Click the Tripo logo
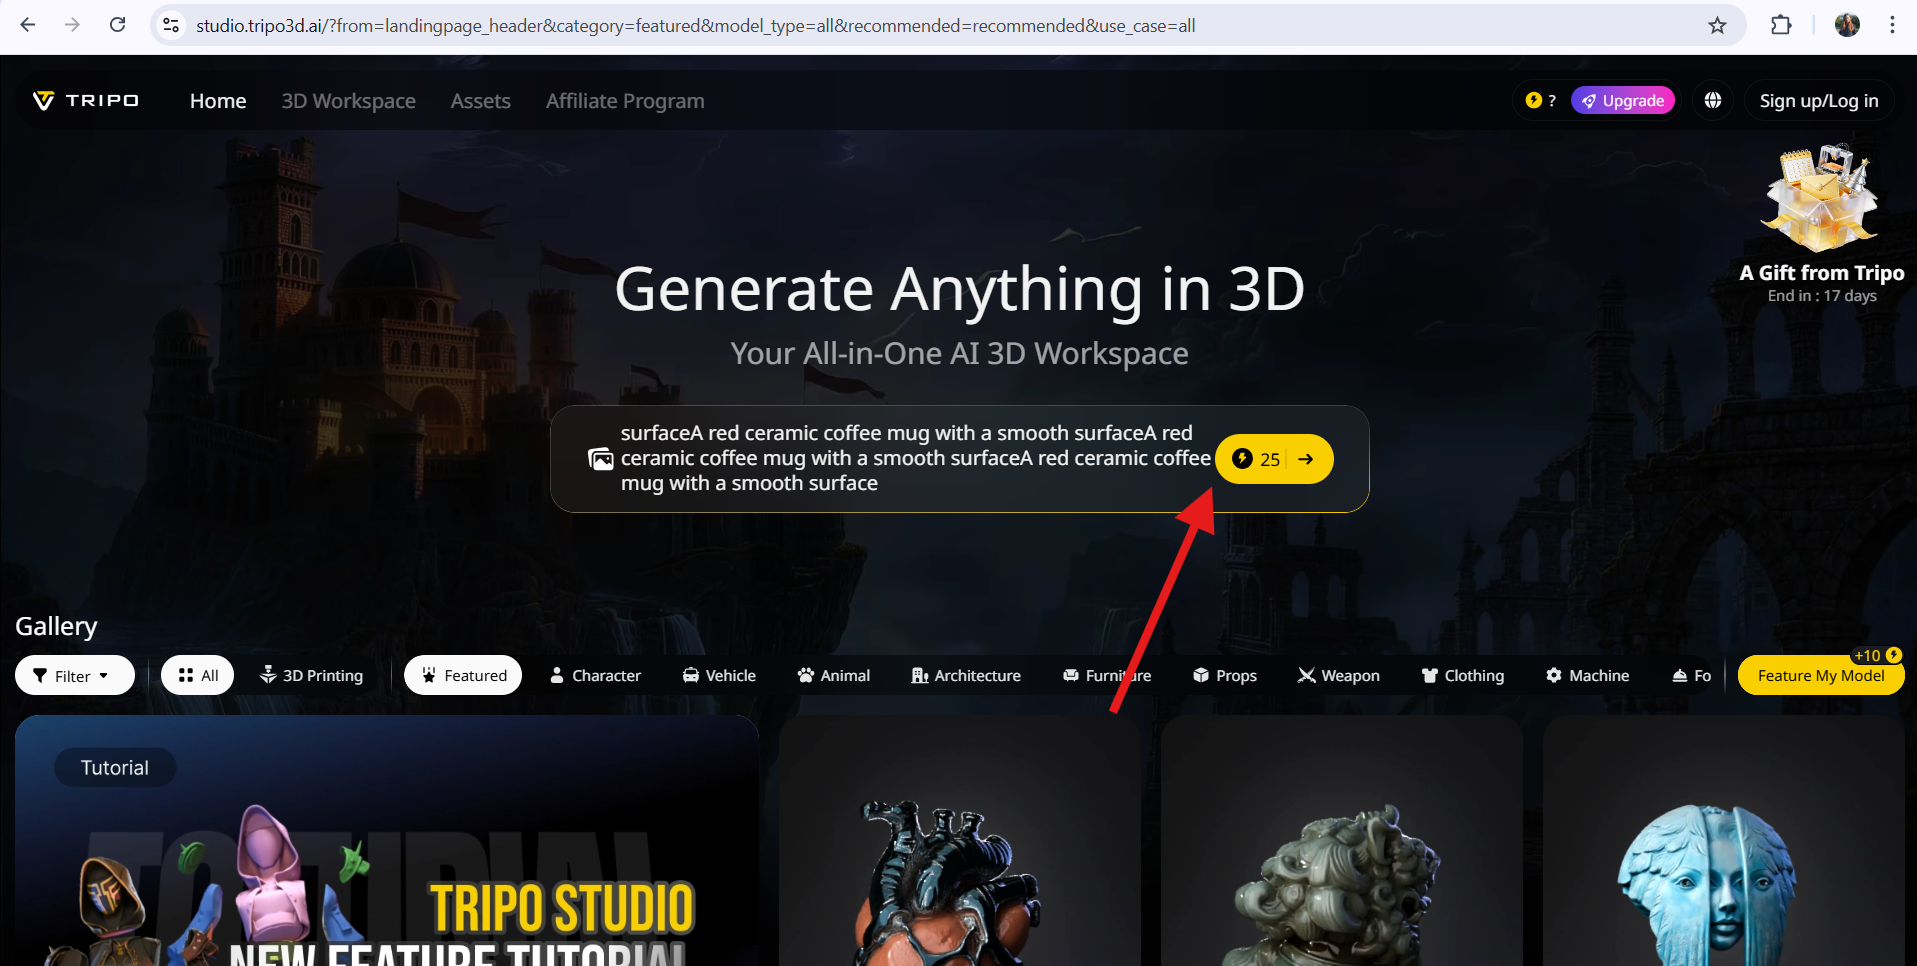Viewport: 1917px width, 966px height. (x=86, y=101)
